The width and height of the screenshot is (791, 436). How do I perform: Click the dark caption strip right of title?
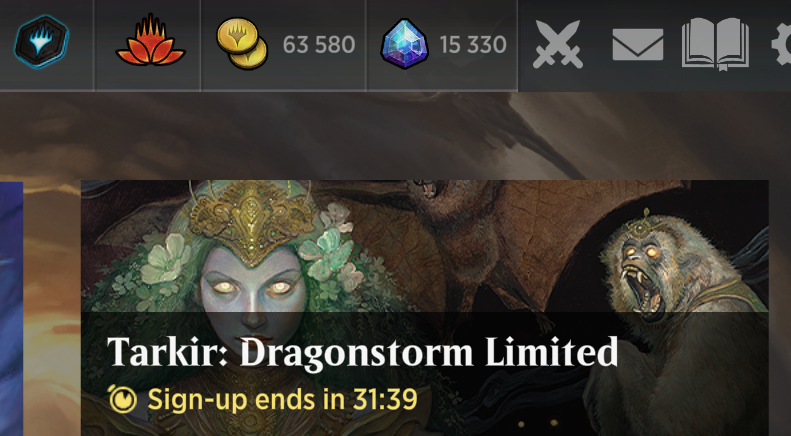tap(693, 353)
